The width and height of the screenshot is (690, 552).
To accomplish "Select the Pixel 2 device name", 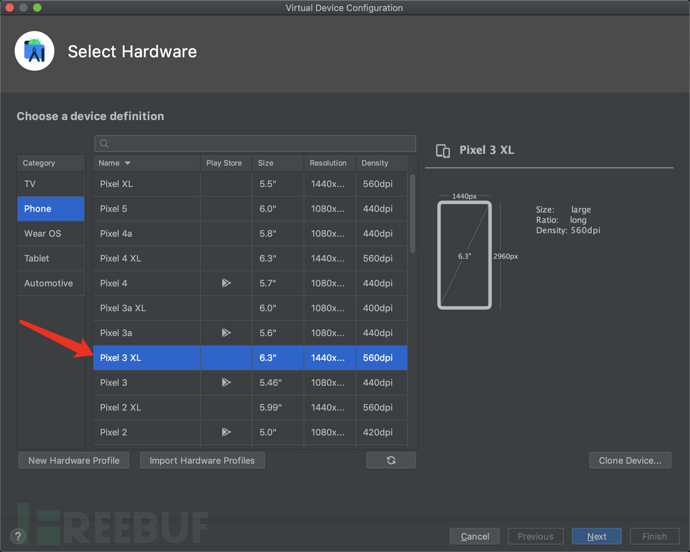I will point(114,432).
